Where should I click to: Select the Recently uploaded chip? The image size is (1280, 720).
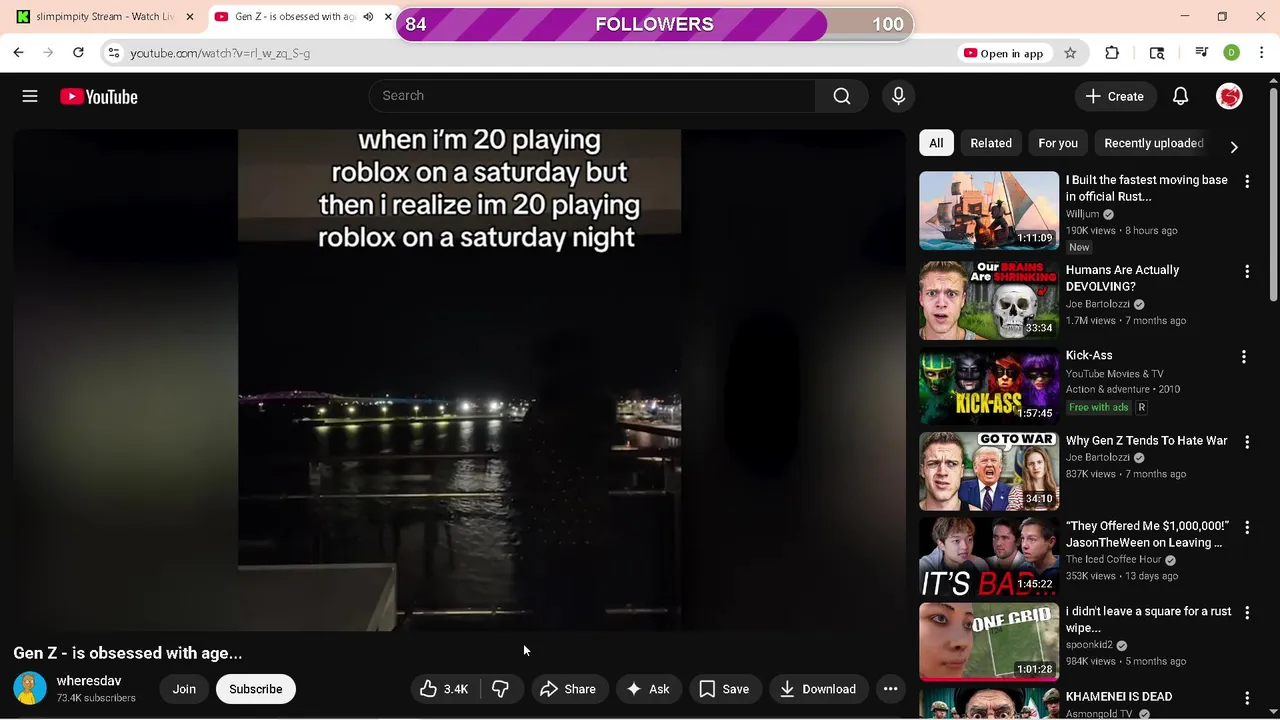(1153, 143)
